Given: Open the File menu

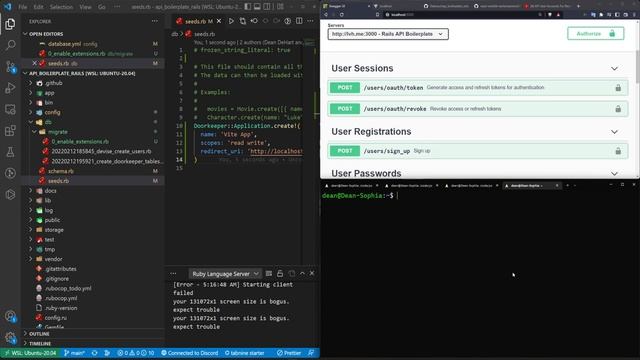Looking at the screenshot, I should (23, 7).
